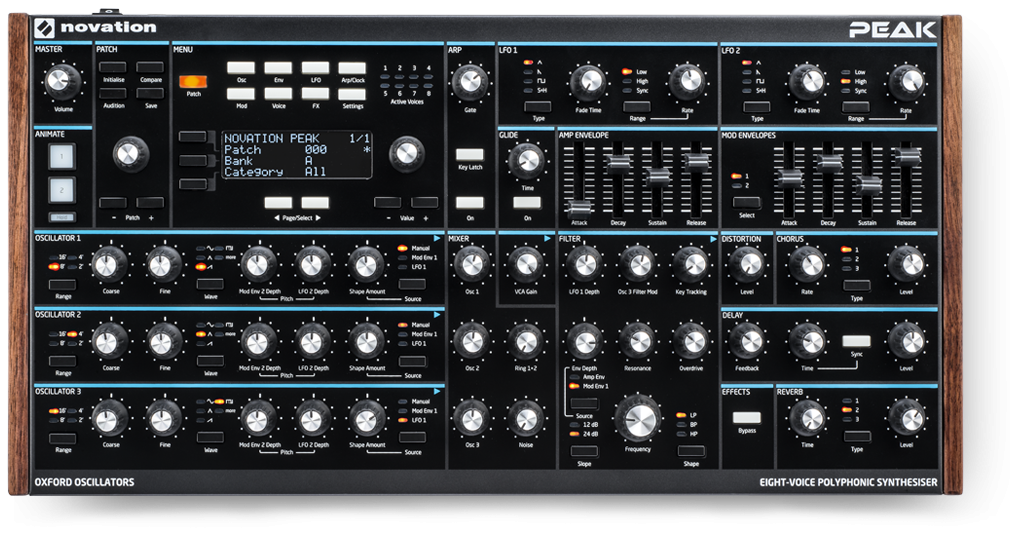Viewport: 1010px width, 557px height.
Task: Click the Filter Frequency knob
Action: [x=637, y=416]
